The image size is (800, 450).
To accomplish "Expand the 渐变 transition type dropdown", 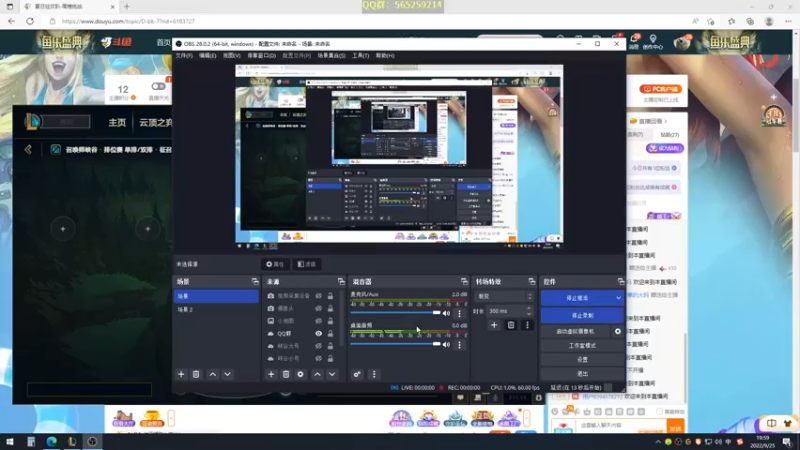I will coord(504,296).
